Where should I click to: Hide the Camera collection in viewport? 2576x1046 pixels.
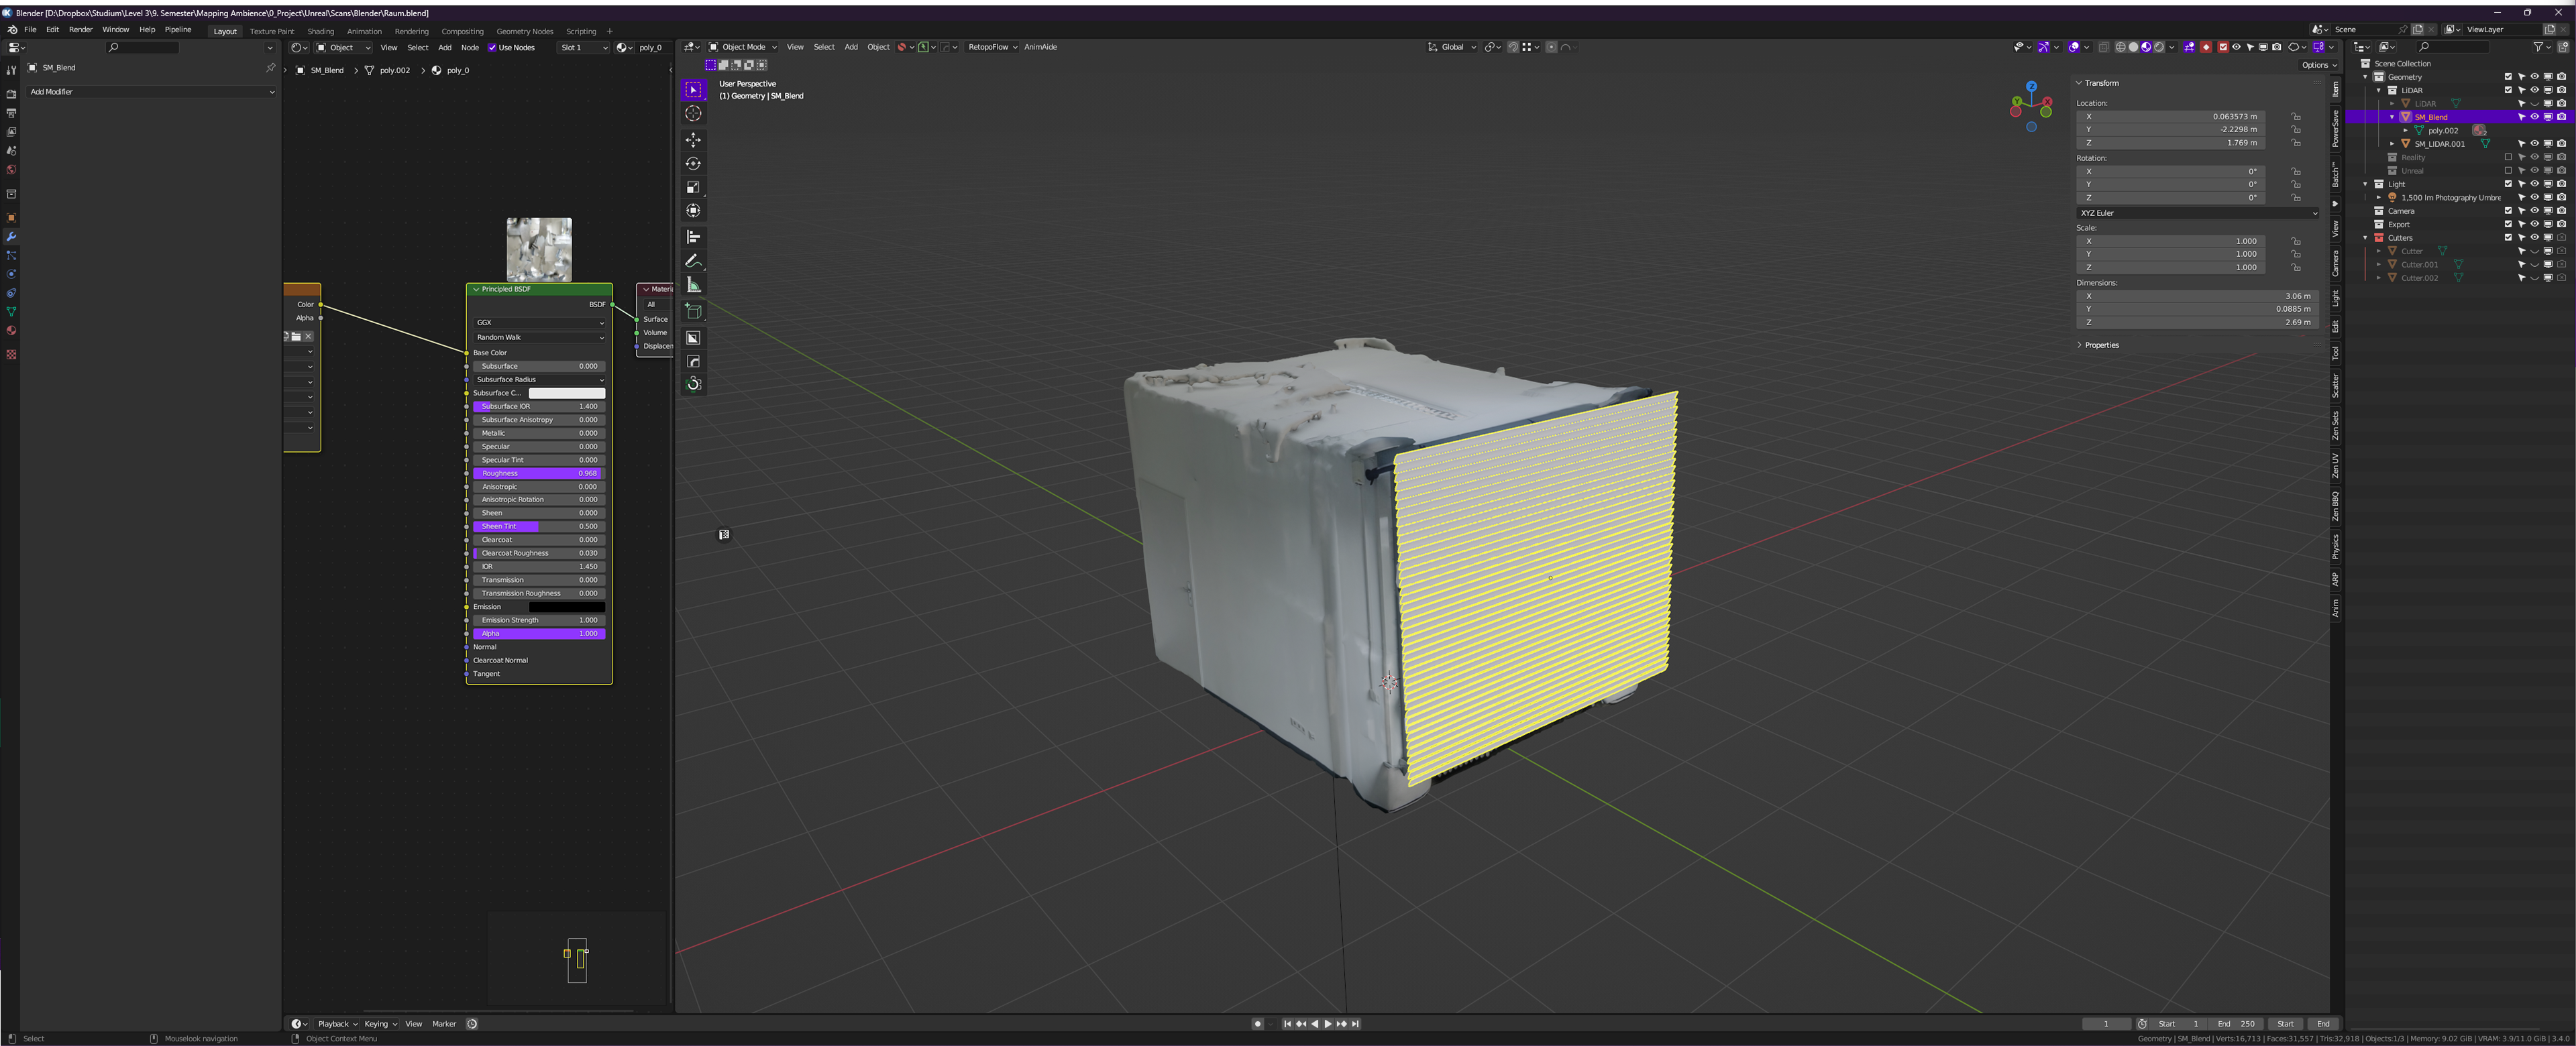click(x=2534, y=211)
